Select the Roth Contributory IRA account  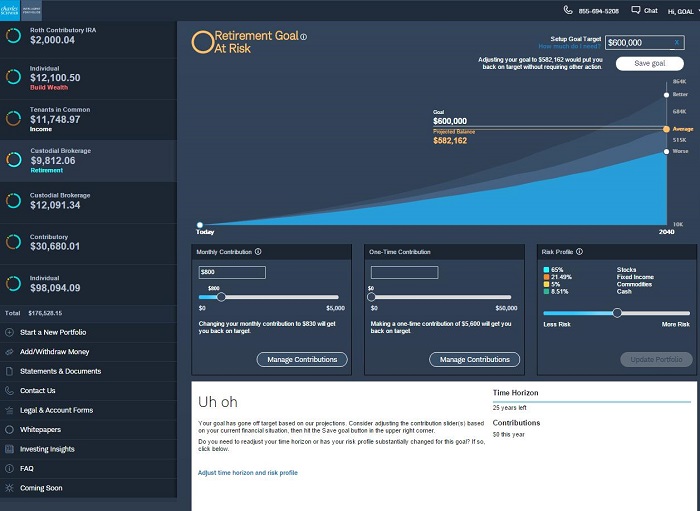[88, 36]
